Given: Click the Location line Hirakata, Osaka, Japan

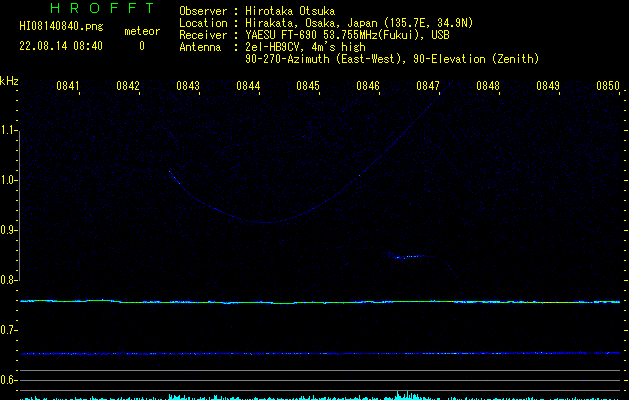Looking at the screenshot, I should 359,23.
